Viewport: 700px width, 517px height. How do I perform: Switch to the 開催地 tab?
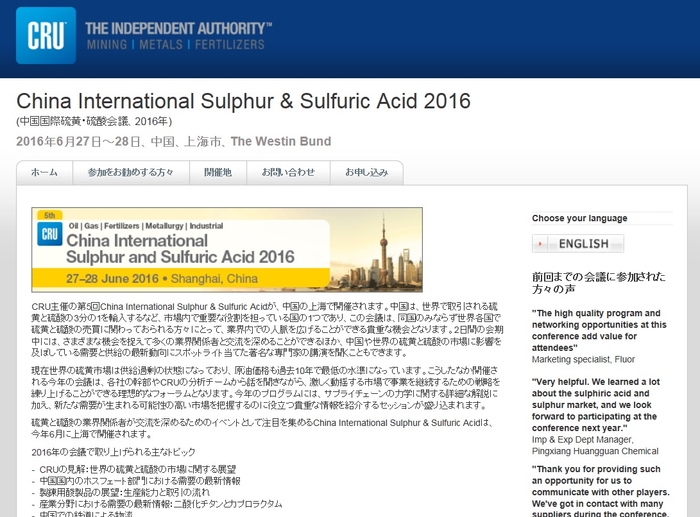point(218,172)
